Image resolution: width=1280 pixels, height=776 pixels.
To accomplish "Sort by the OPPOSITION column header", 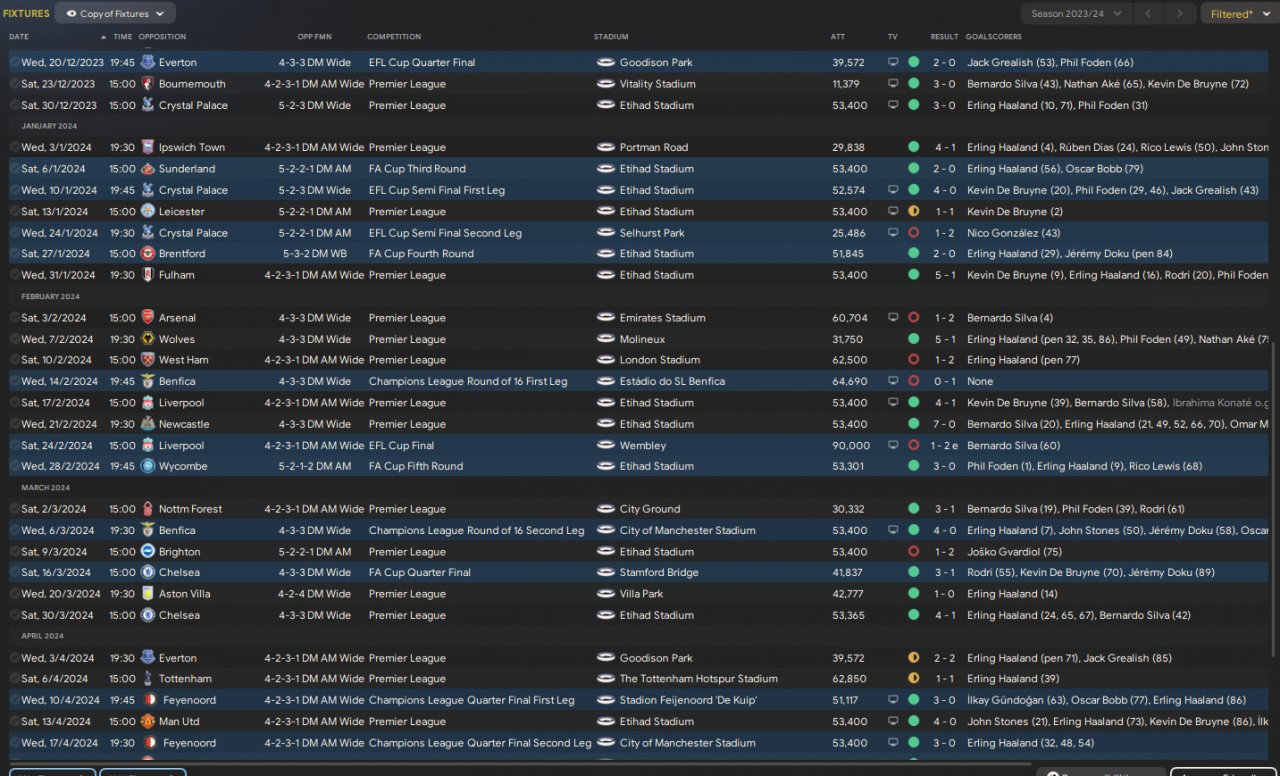I will pyautogui.click(x=162, y=37).
